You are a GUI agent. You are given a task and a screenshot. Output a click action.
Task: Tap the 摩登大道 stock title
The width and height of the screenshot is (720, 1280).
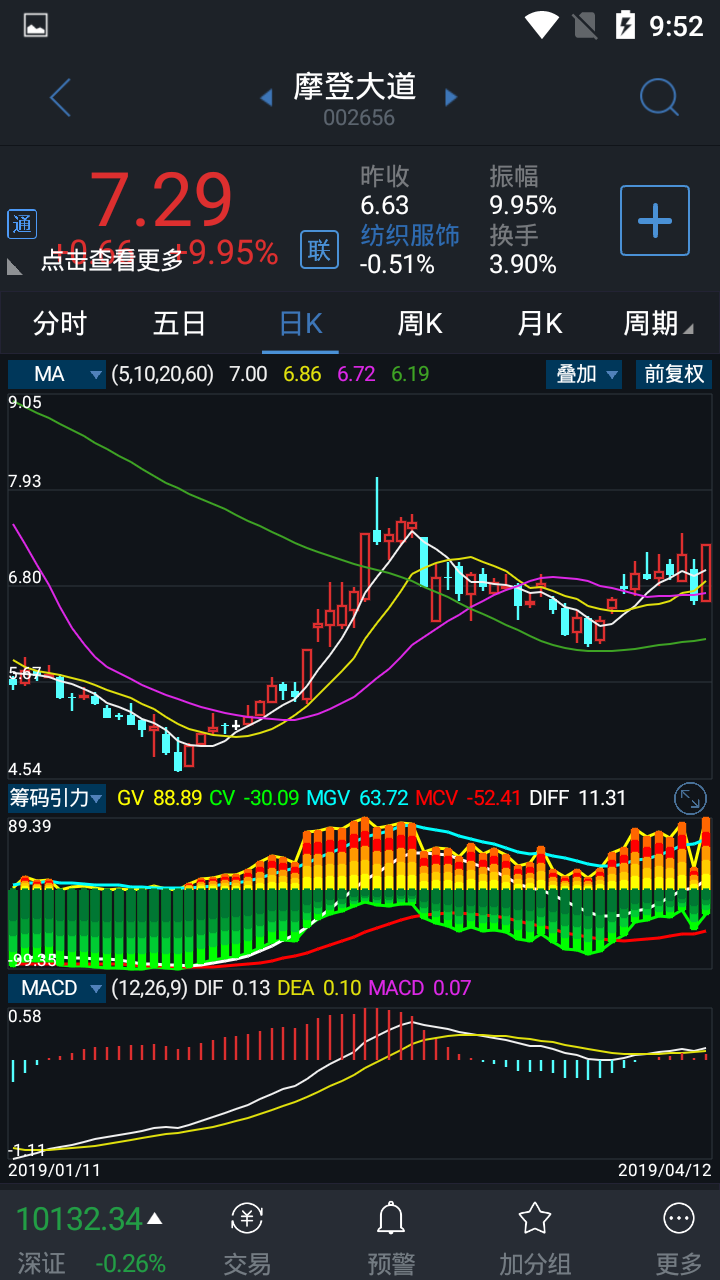point(355,87)
